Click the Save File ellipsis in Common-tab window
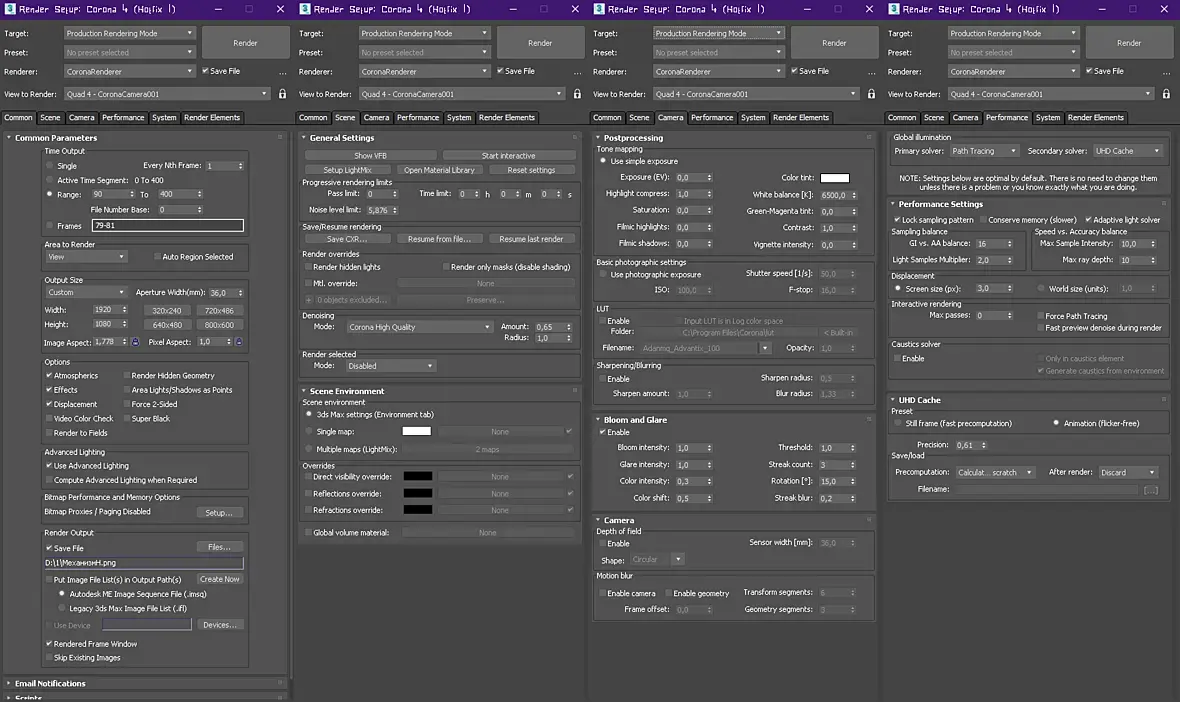The height and width of the screenshot is (702, 1180). tap(282, 72)
